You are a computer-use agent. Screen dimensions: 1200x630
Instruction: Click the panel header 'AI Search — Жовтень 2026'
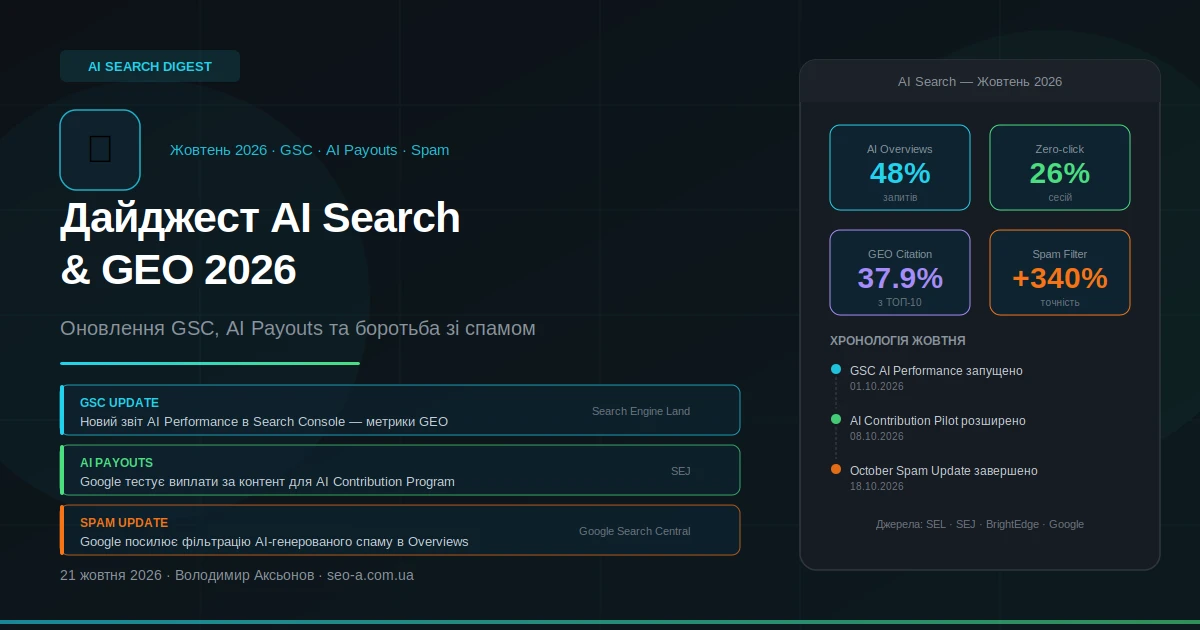(980, 81)
